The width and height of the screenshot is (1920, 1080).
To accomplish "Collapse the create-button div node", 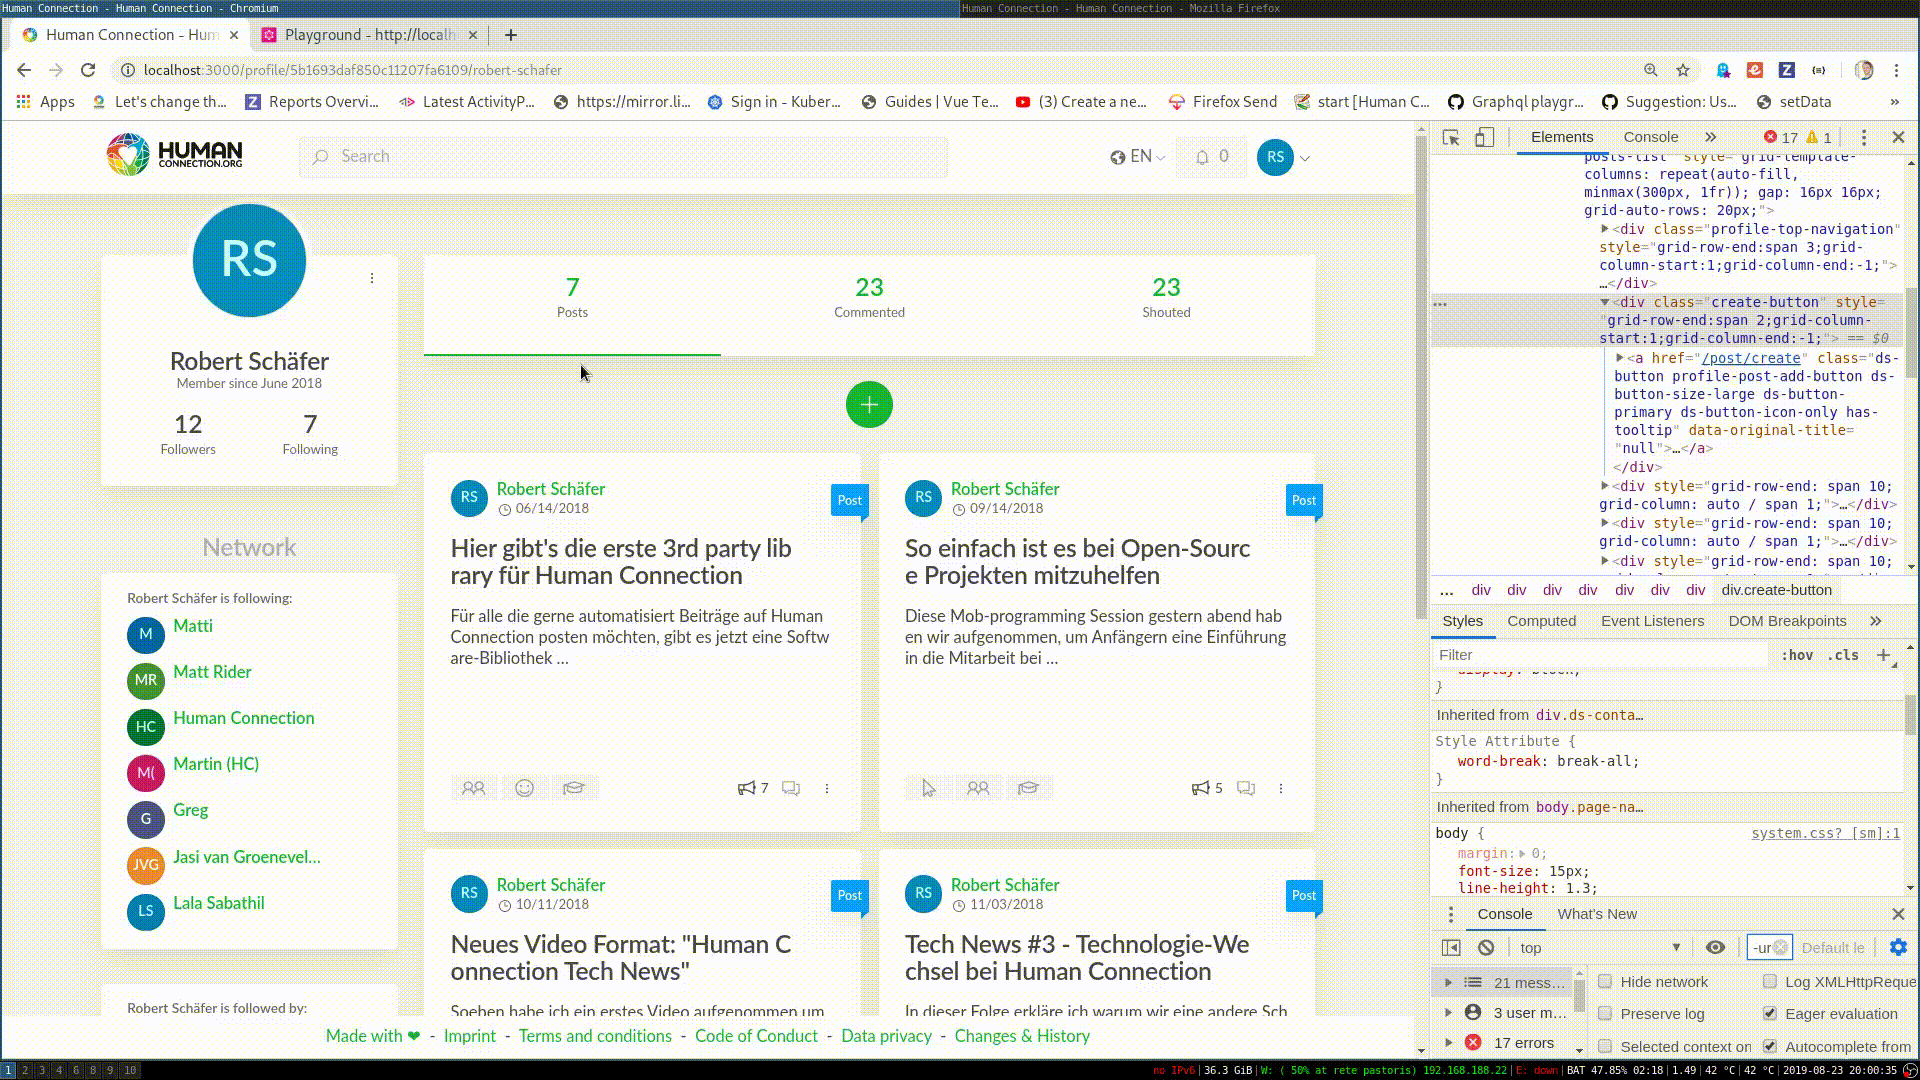I will click(1605, 302).
